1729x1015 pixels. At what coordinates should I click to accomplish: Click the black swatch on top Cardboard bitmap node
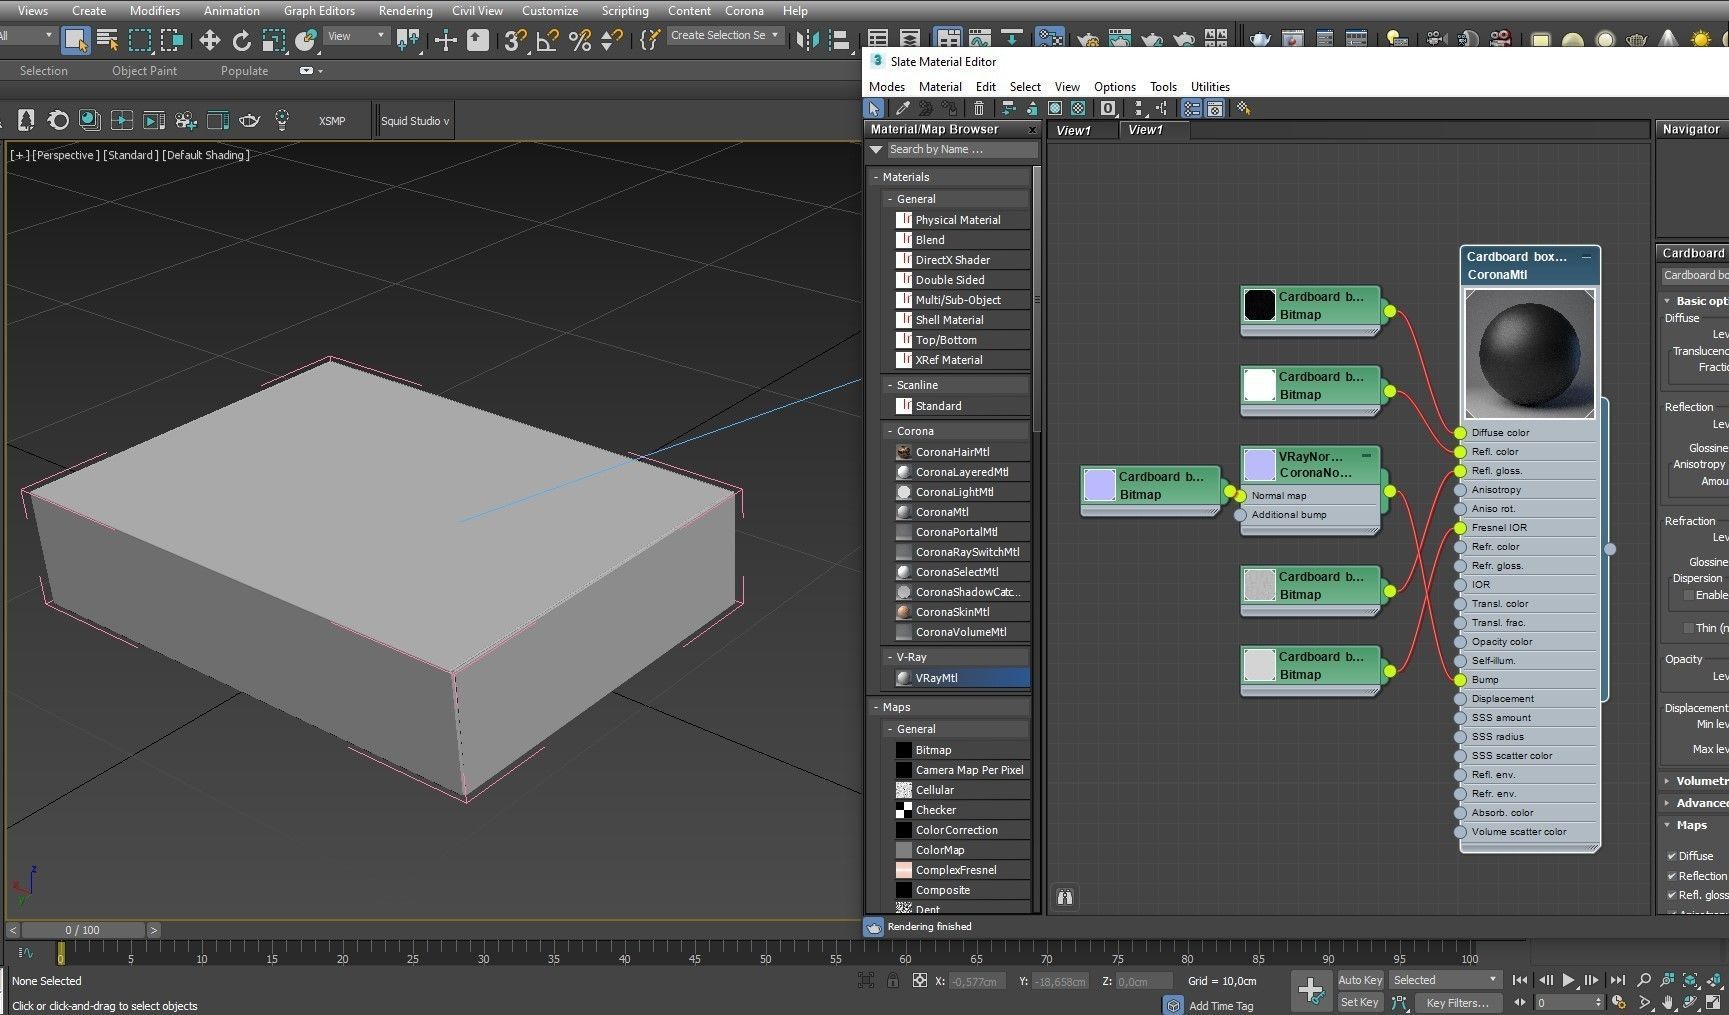click(1260, 304)
